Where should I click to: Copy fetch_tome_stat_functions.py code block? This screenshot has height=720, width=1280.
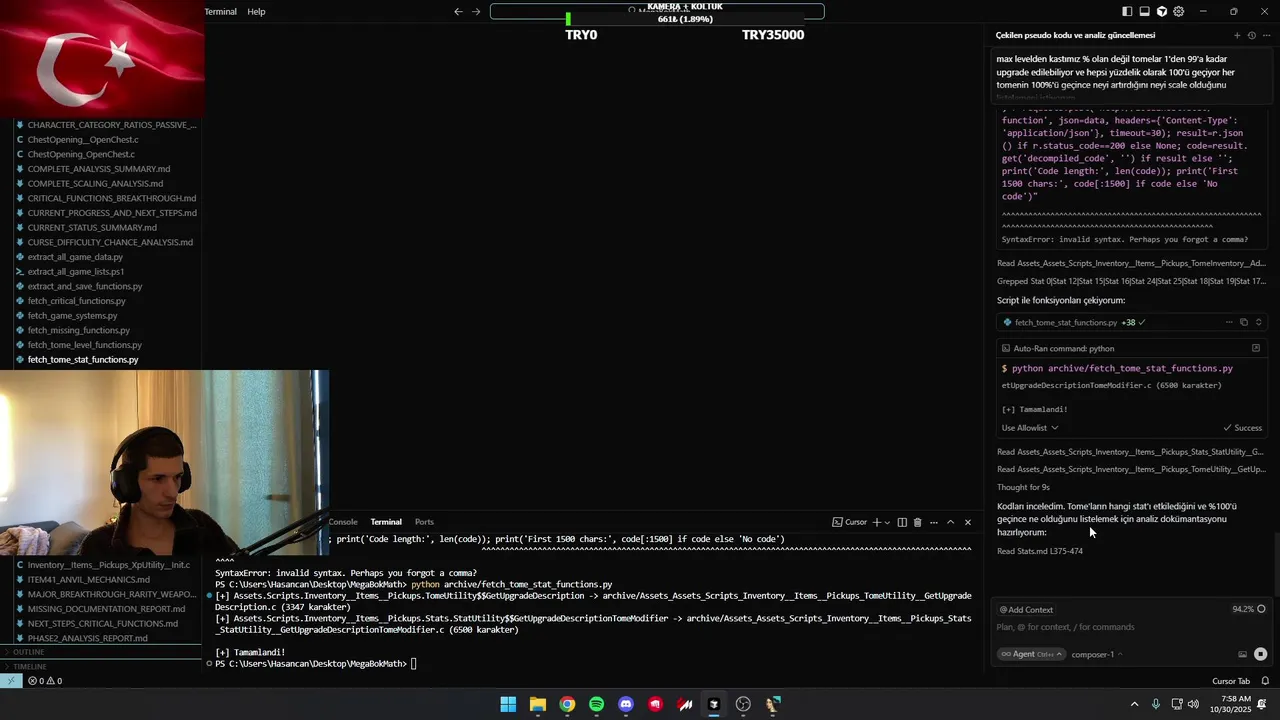(x=1244, y=322)
